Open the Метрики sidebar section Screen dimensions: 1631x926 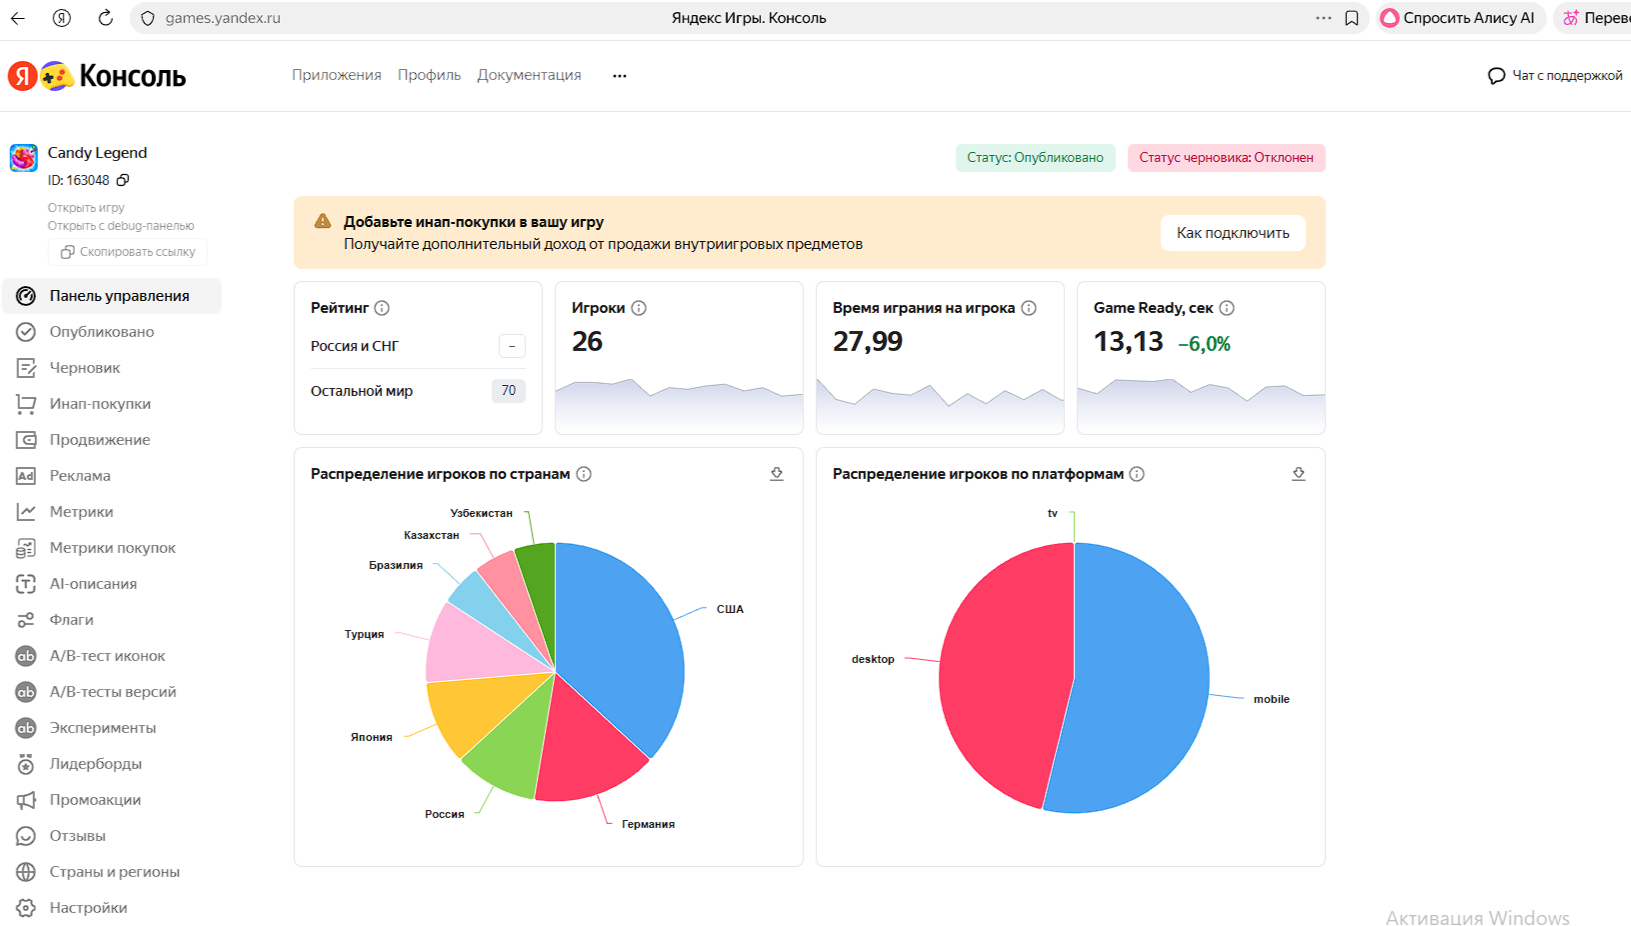(81, 512)
